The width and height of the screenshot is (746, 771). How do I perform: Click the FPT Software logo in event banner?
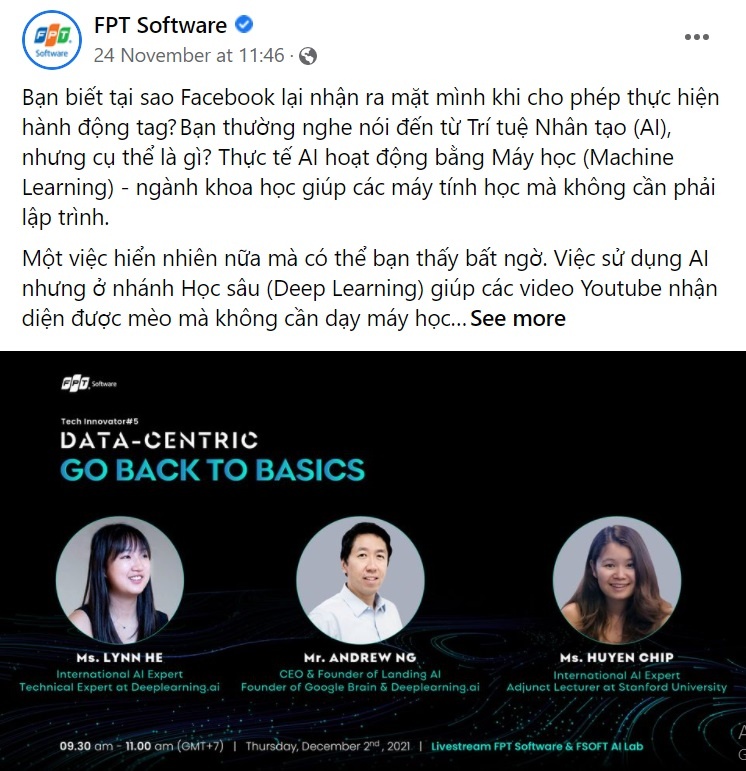89,384
